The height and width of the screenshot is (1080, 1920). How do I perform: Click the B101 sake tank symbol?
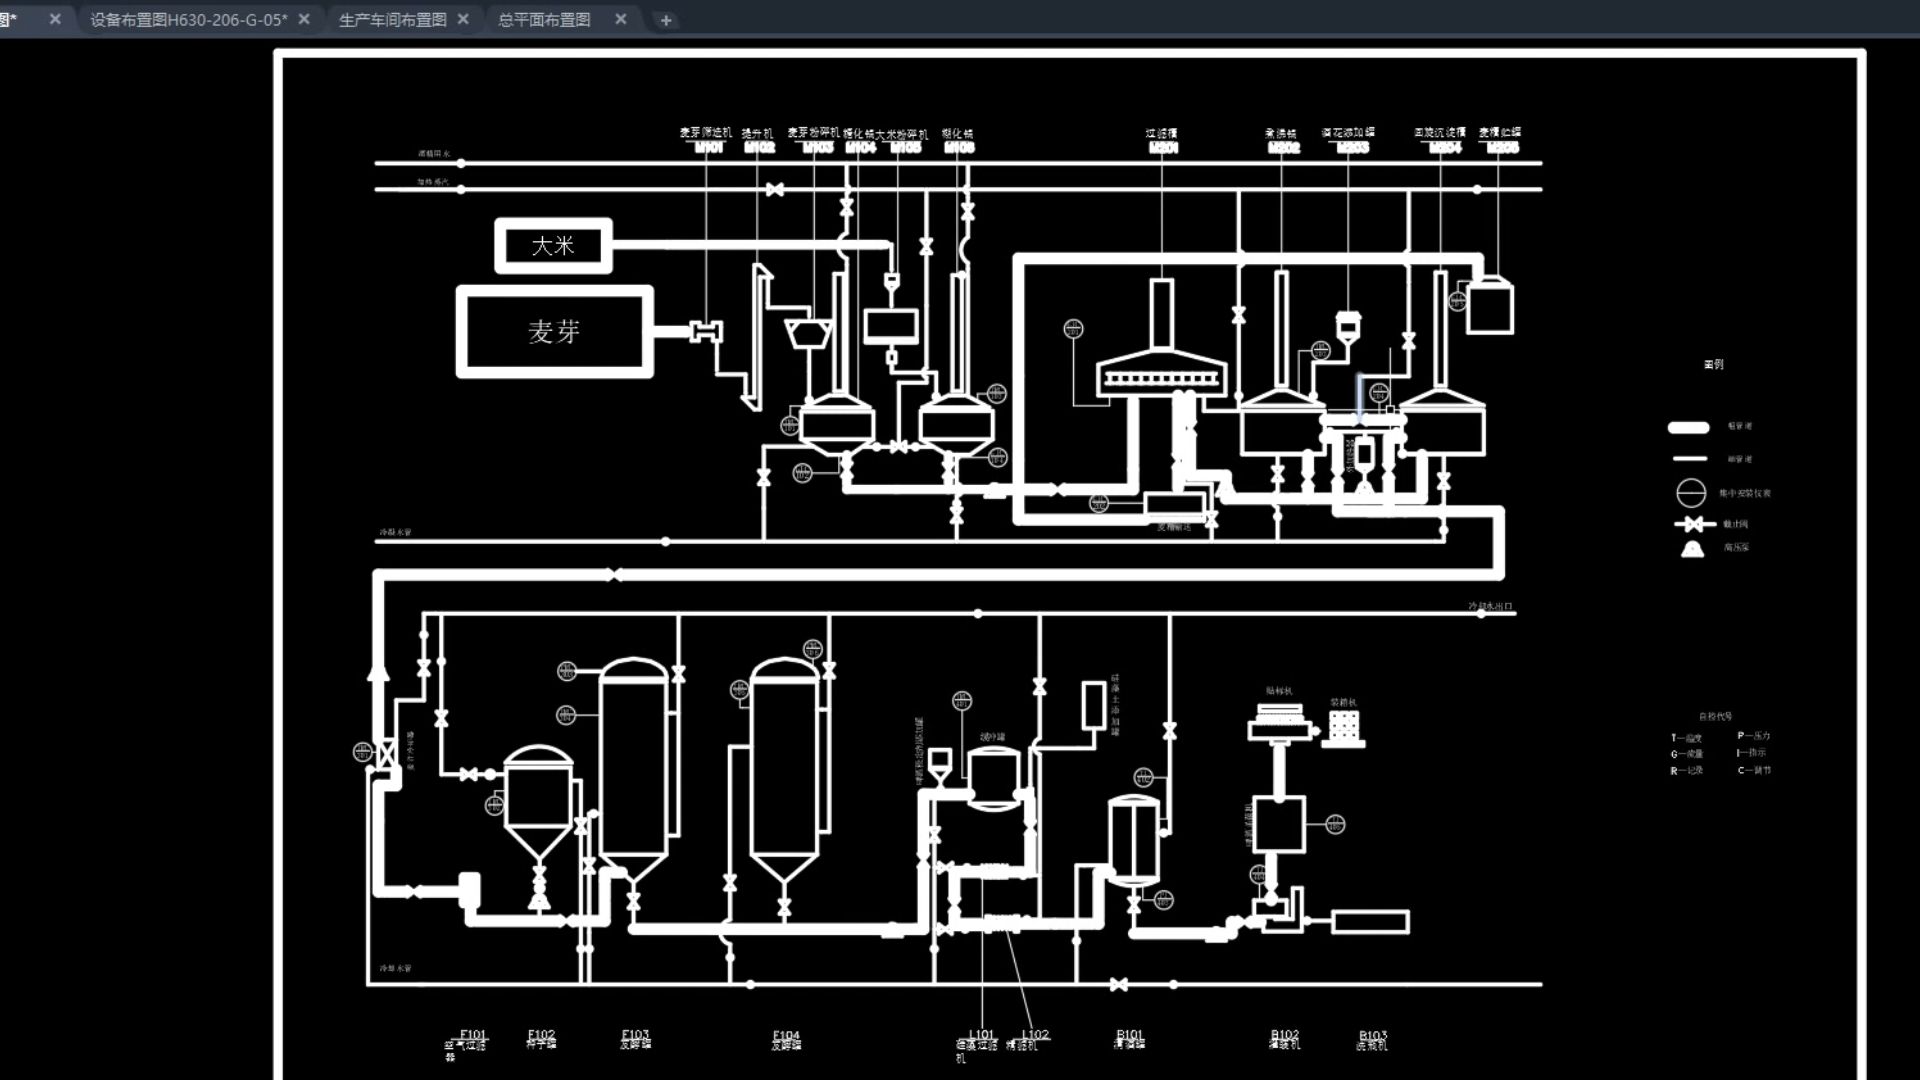[1134, 840]
